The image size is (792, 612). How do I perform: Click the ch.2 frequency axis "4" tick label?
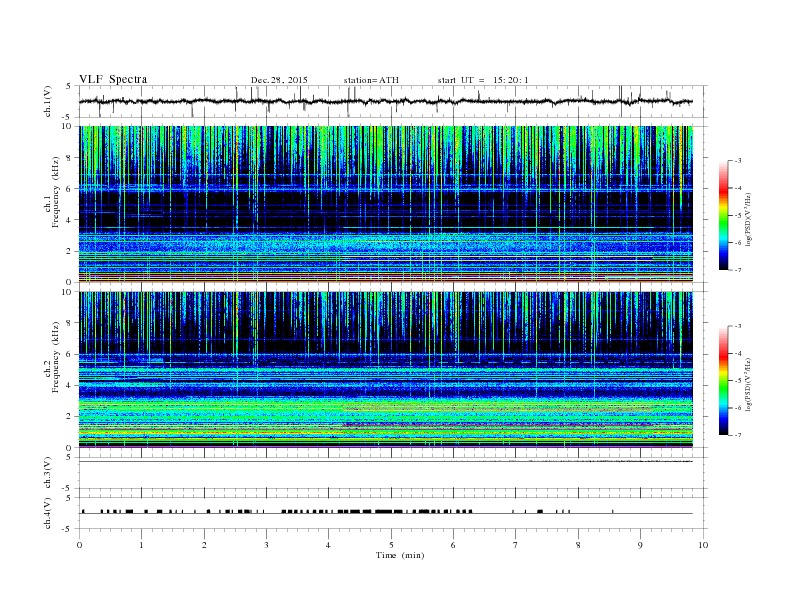tap(69, 385)
